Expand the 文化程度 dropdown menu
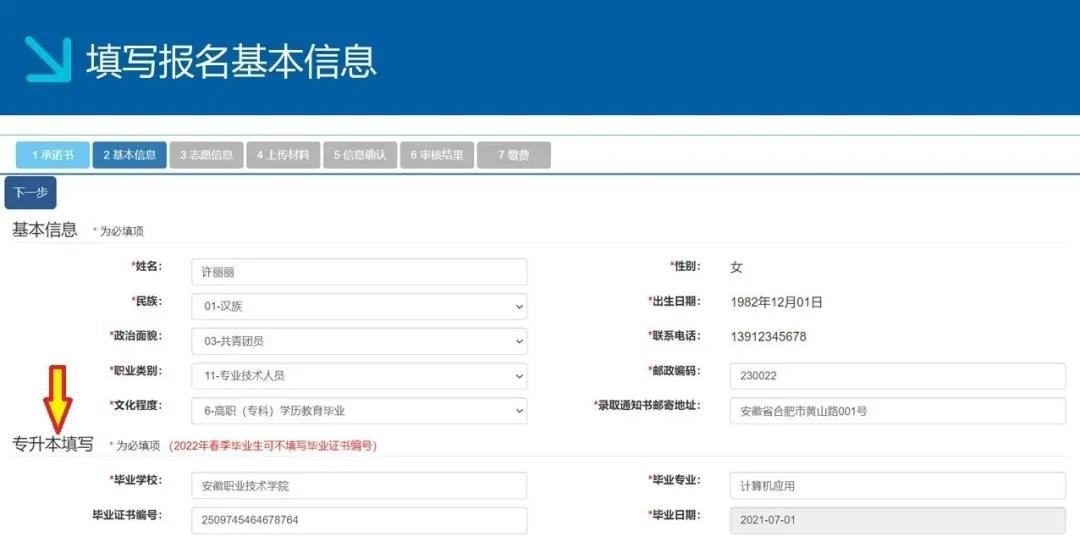The image size is (1080, 559). [358, 410]
